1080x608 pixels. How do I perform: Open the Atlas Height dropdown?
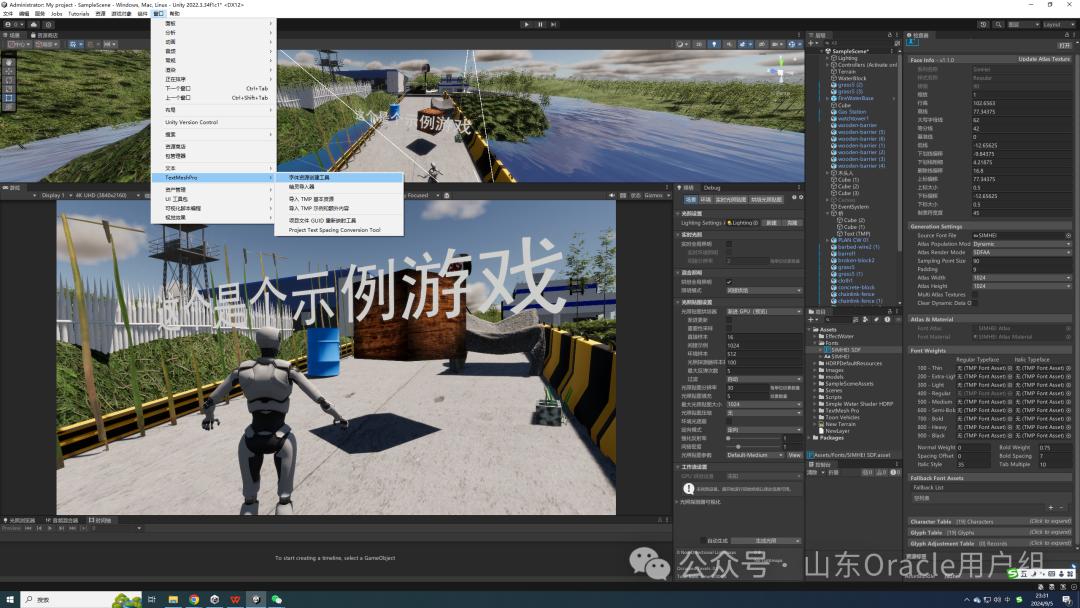[1021, 286]
